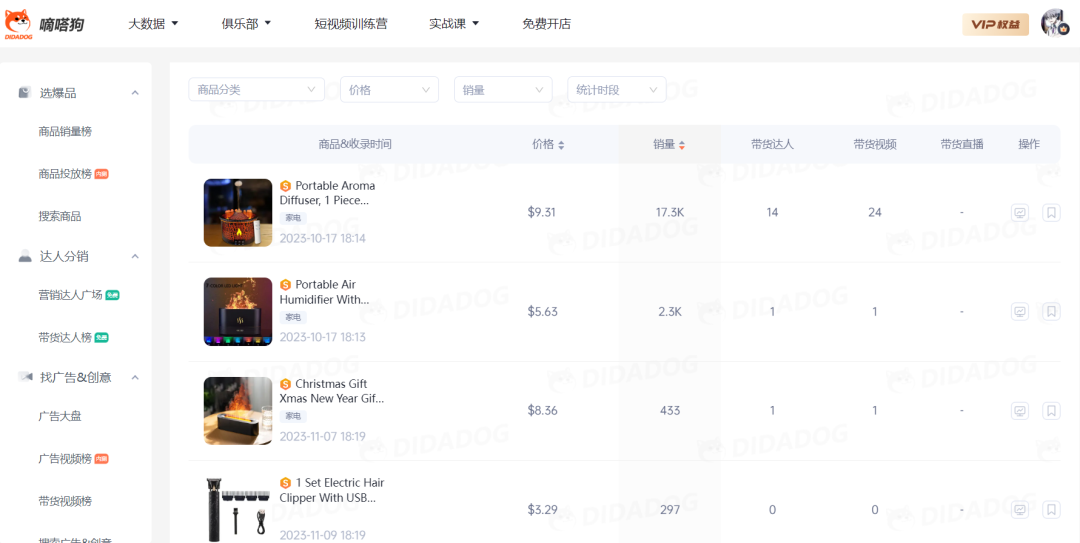Image resolution: width=1080 pixels, height=543 pixels.
Task: Click the VIP权益 badge
Action: (x=995, y=24)
